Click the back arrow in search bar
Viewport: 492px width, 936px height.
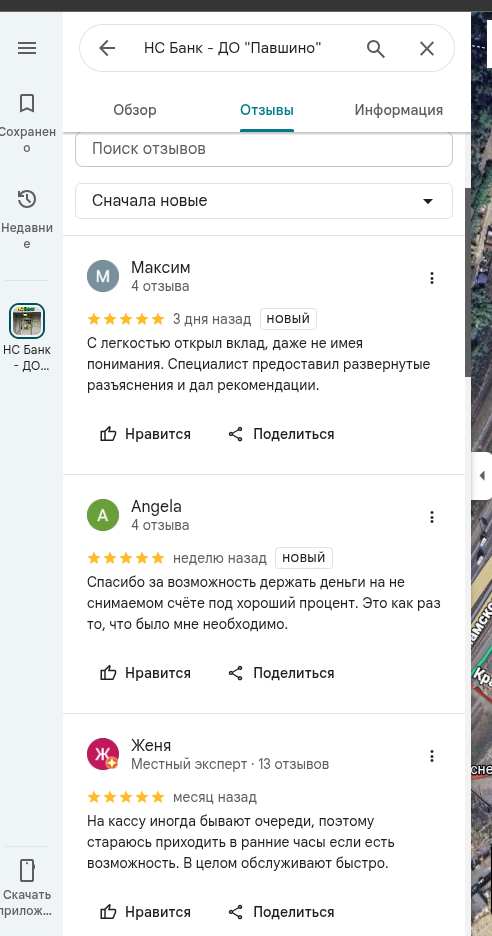[107, 48]
